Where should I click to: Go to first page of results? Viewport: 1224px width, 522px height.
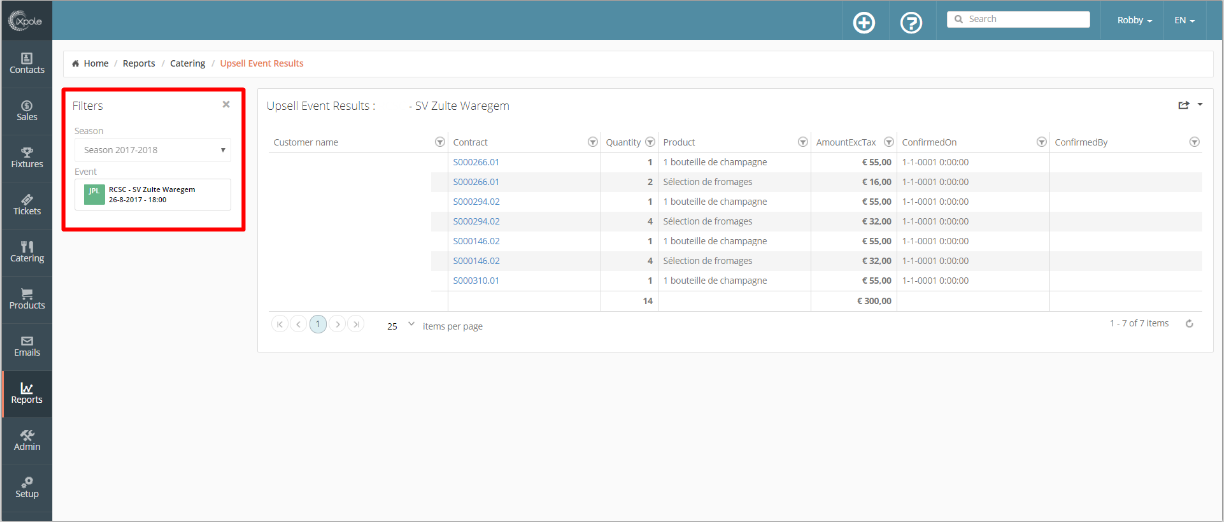pos(280,324)
